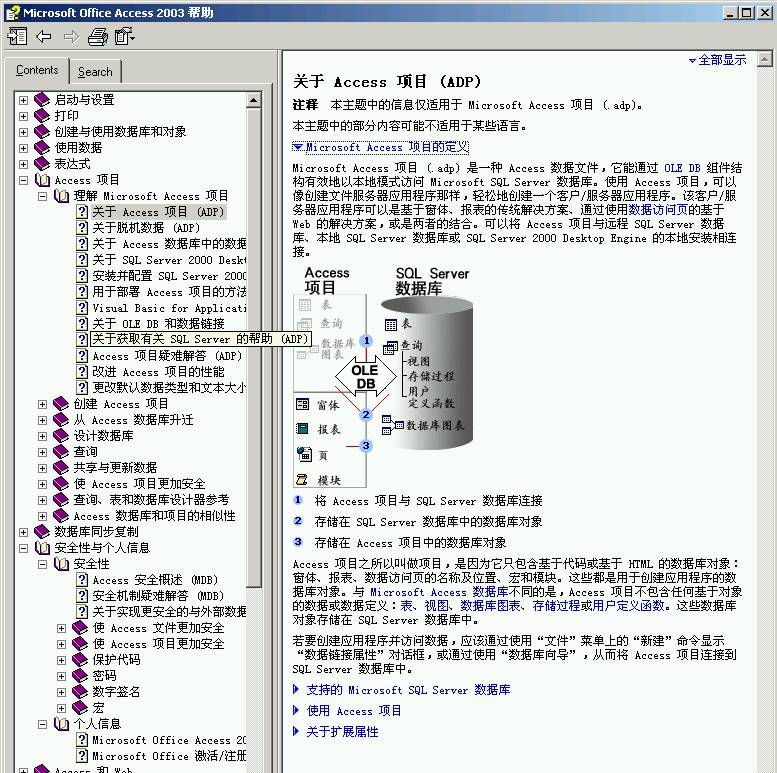Click the book icon beside 设计数据库
The image size is (777, 773).
pyautogui.click(x=61, y=436)
